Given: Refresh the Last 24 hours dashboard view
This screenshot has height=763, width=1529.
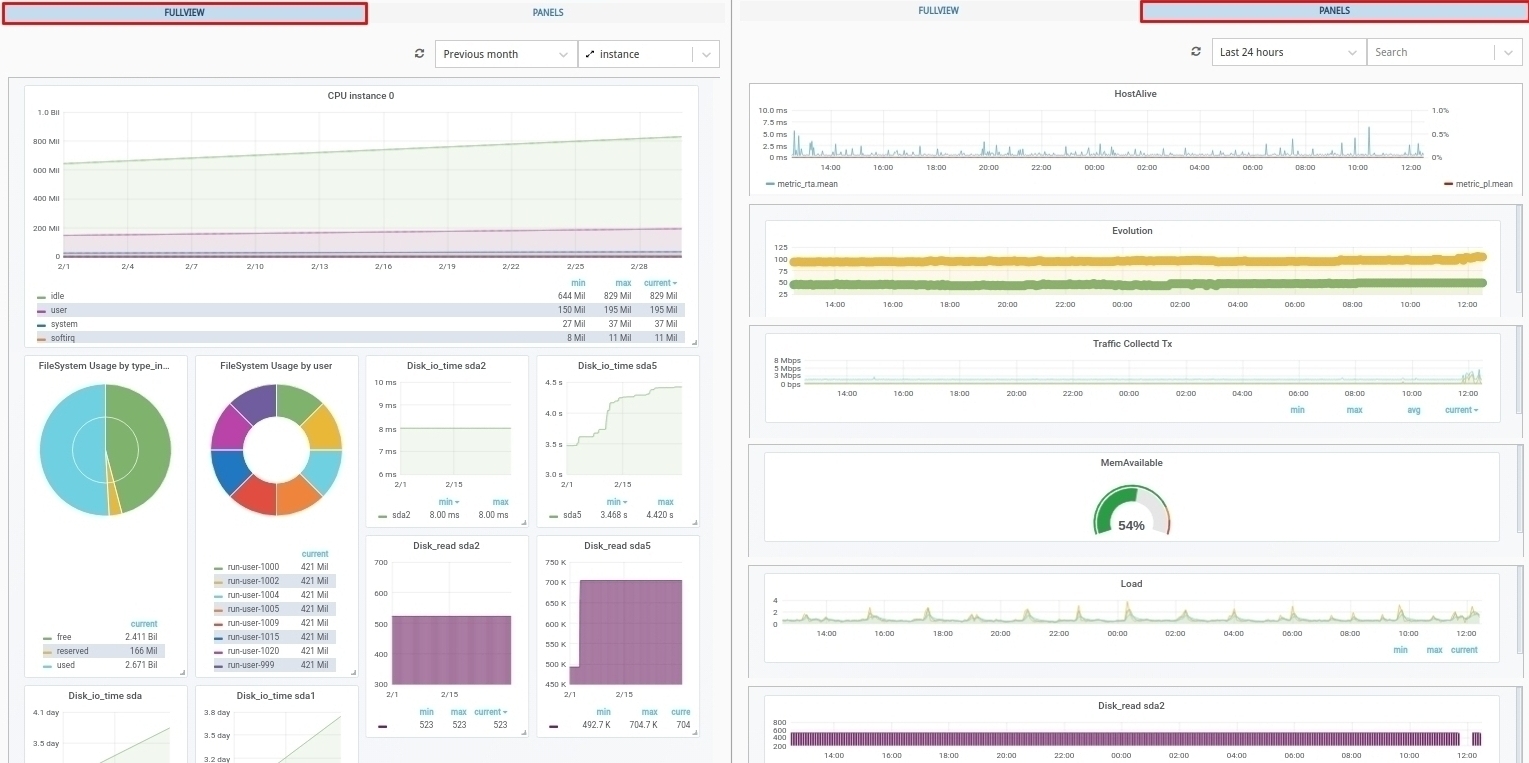Looking at the screenshot, I should pos(1196,52).
